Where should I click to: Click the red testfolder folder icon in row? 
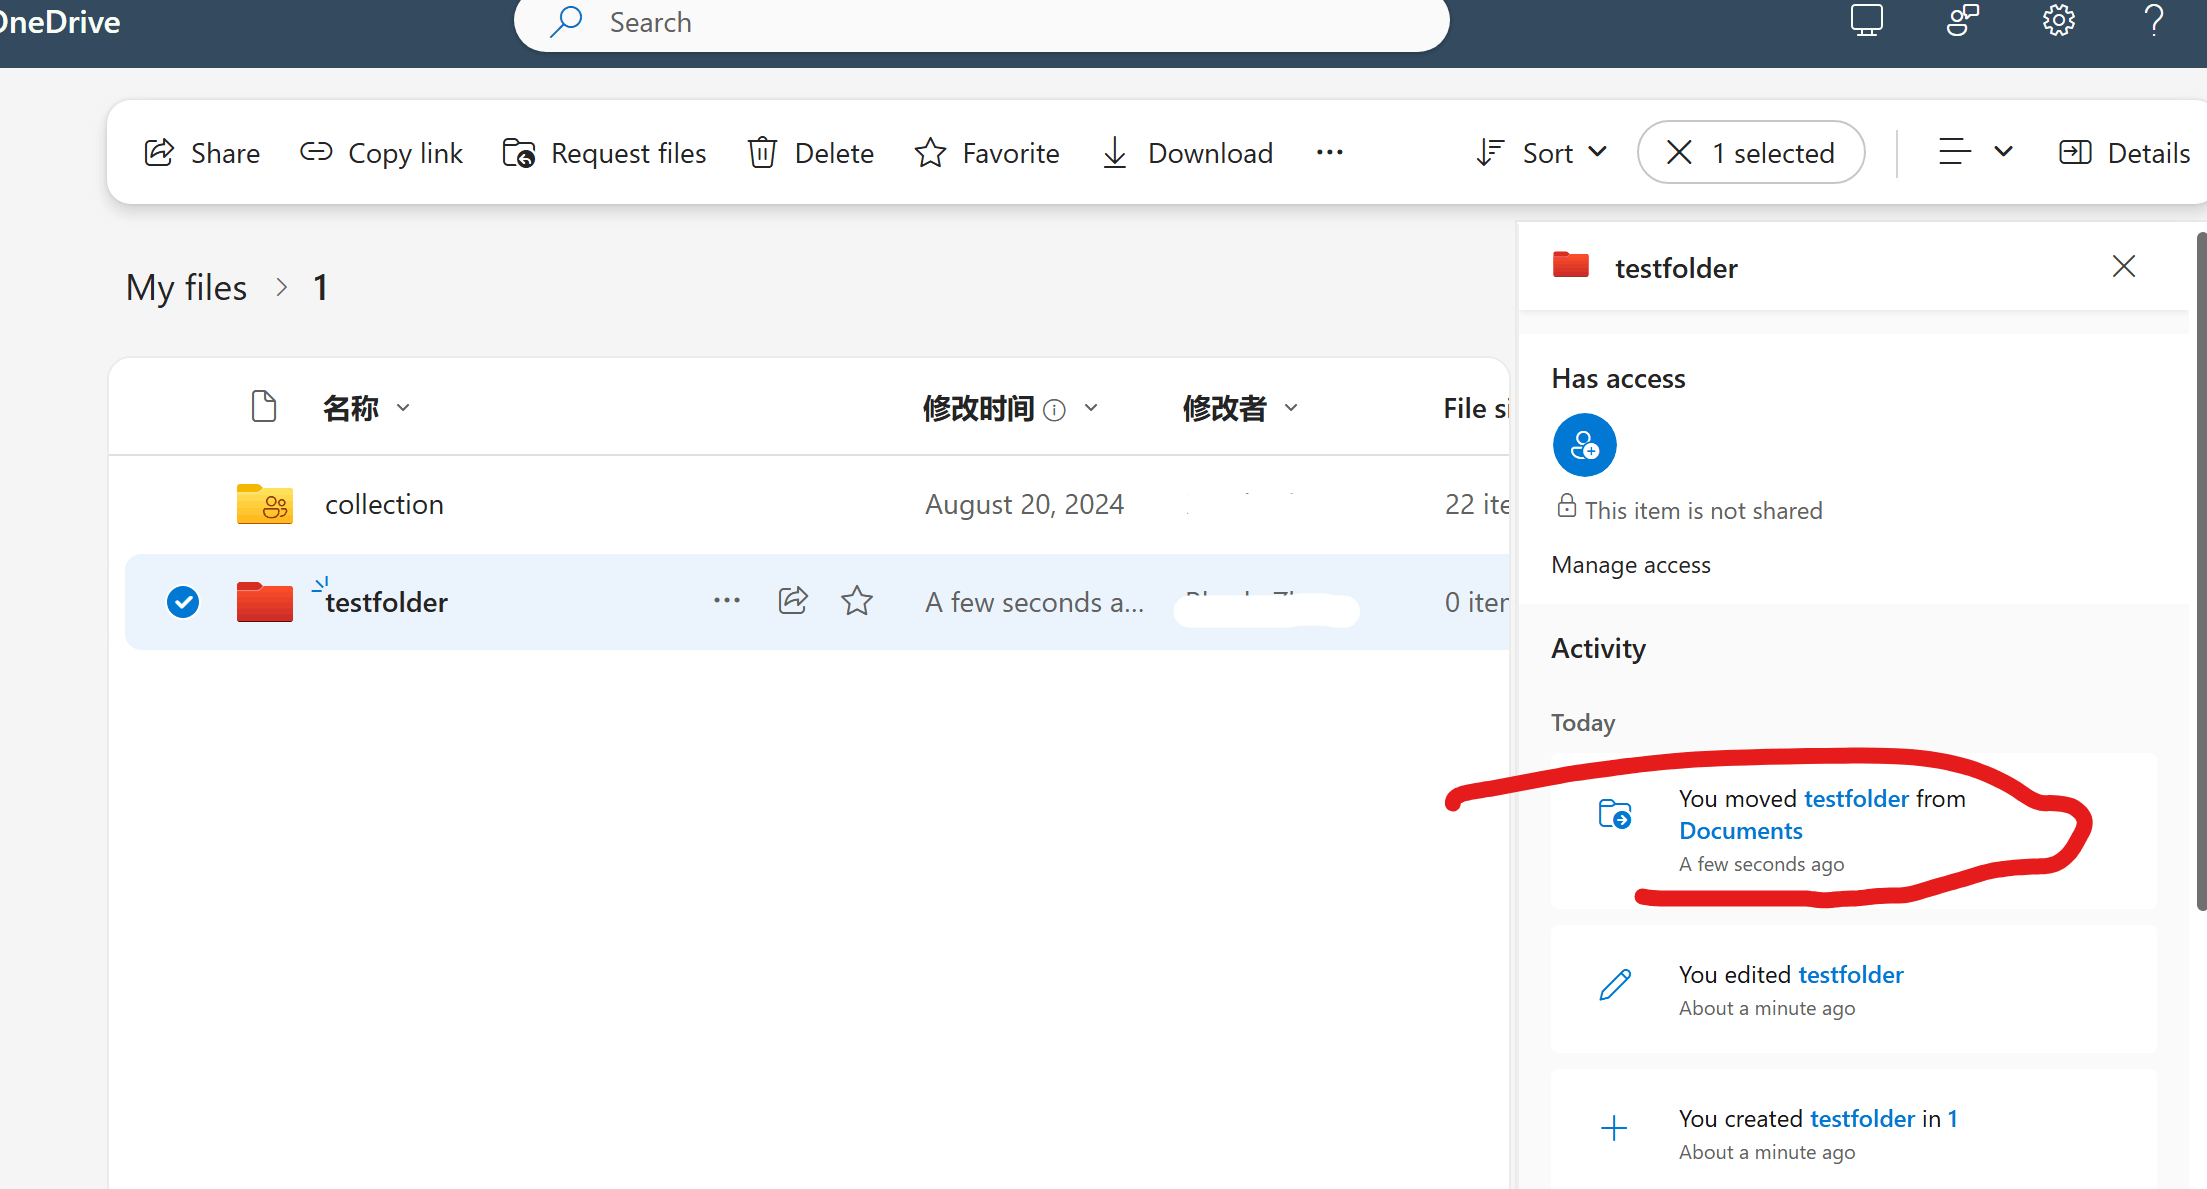coord(264,602)
